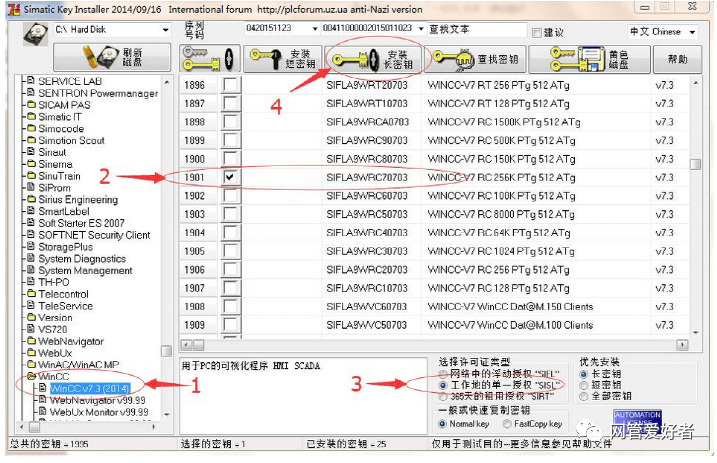
Task: Click the key disk save button
Action: [590, 59]
